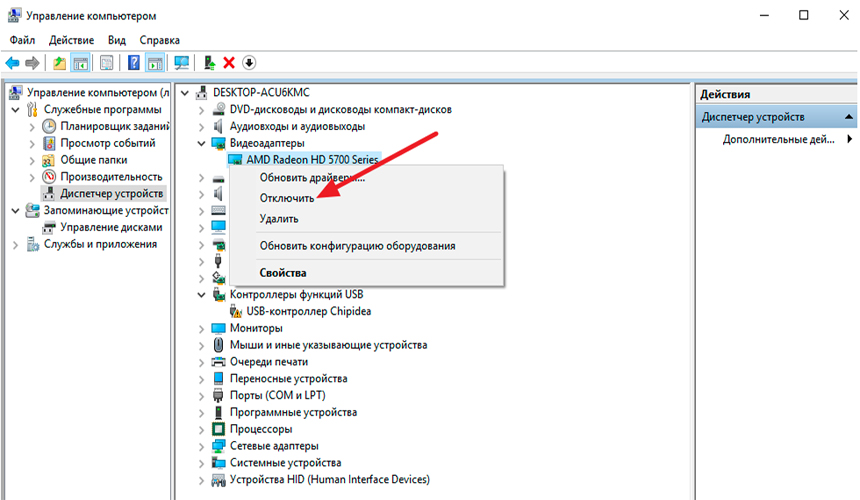Screen dimensions: 860x500
Task: Click the update driver toolbar icon
Action: pos(209,63)
